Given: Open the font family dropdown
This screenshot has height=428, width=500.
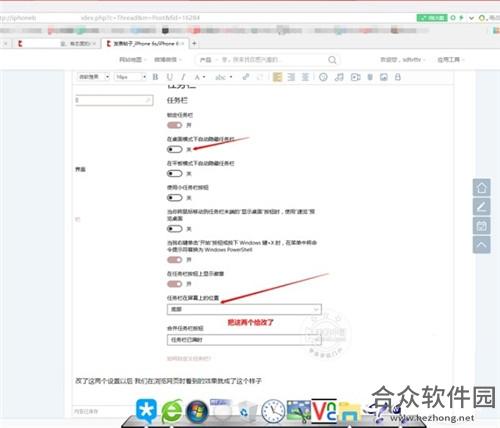Looking at the screenshot, I should tap(94, 77).
